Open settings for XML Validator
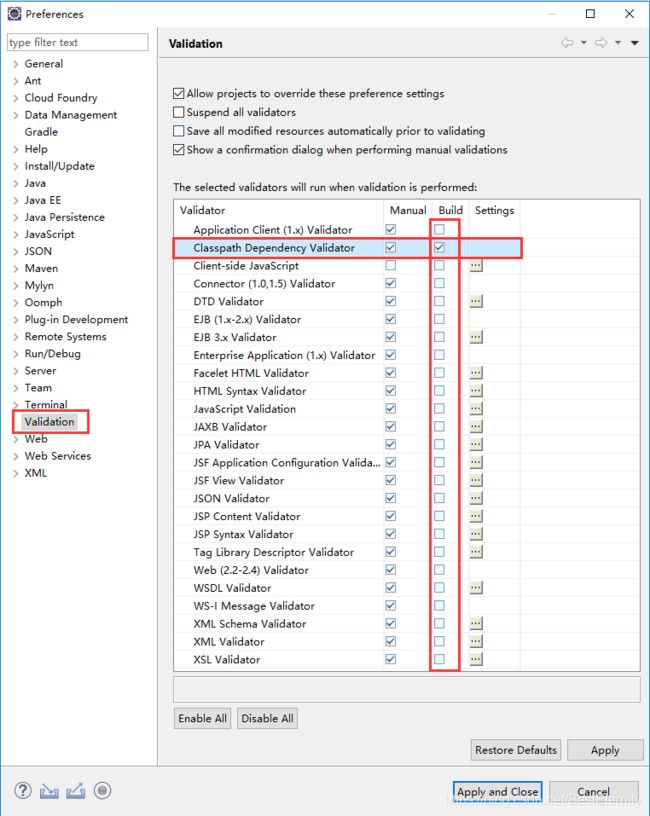Viewport: 650px width, 816px height. tap(476, 641)
